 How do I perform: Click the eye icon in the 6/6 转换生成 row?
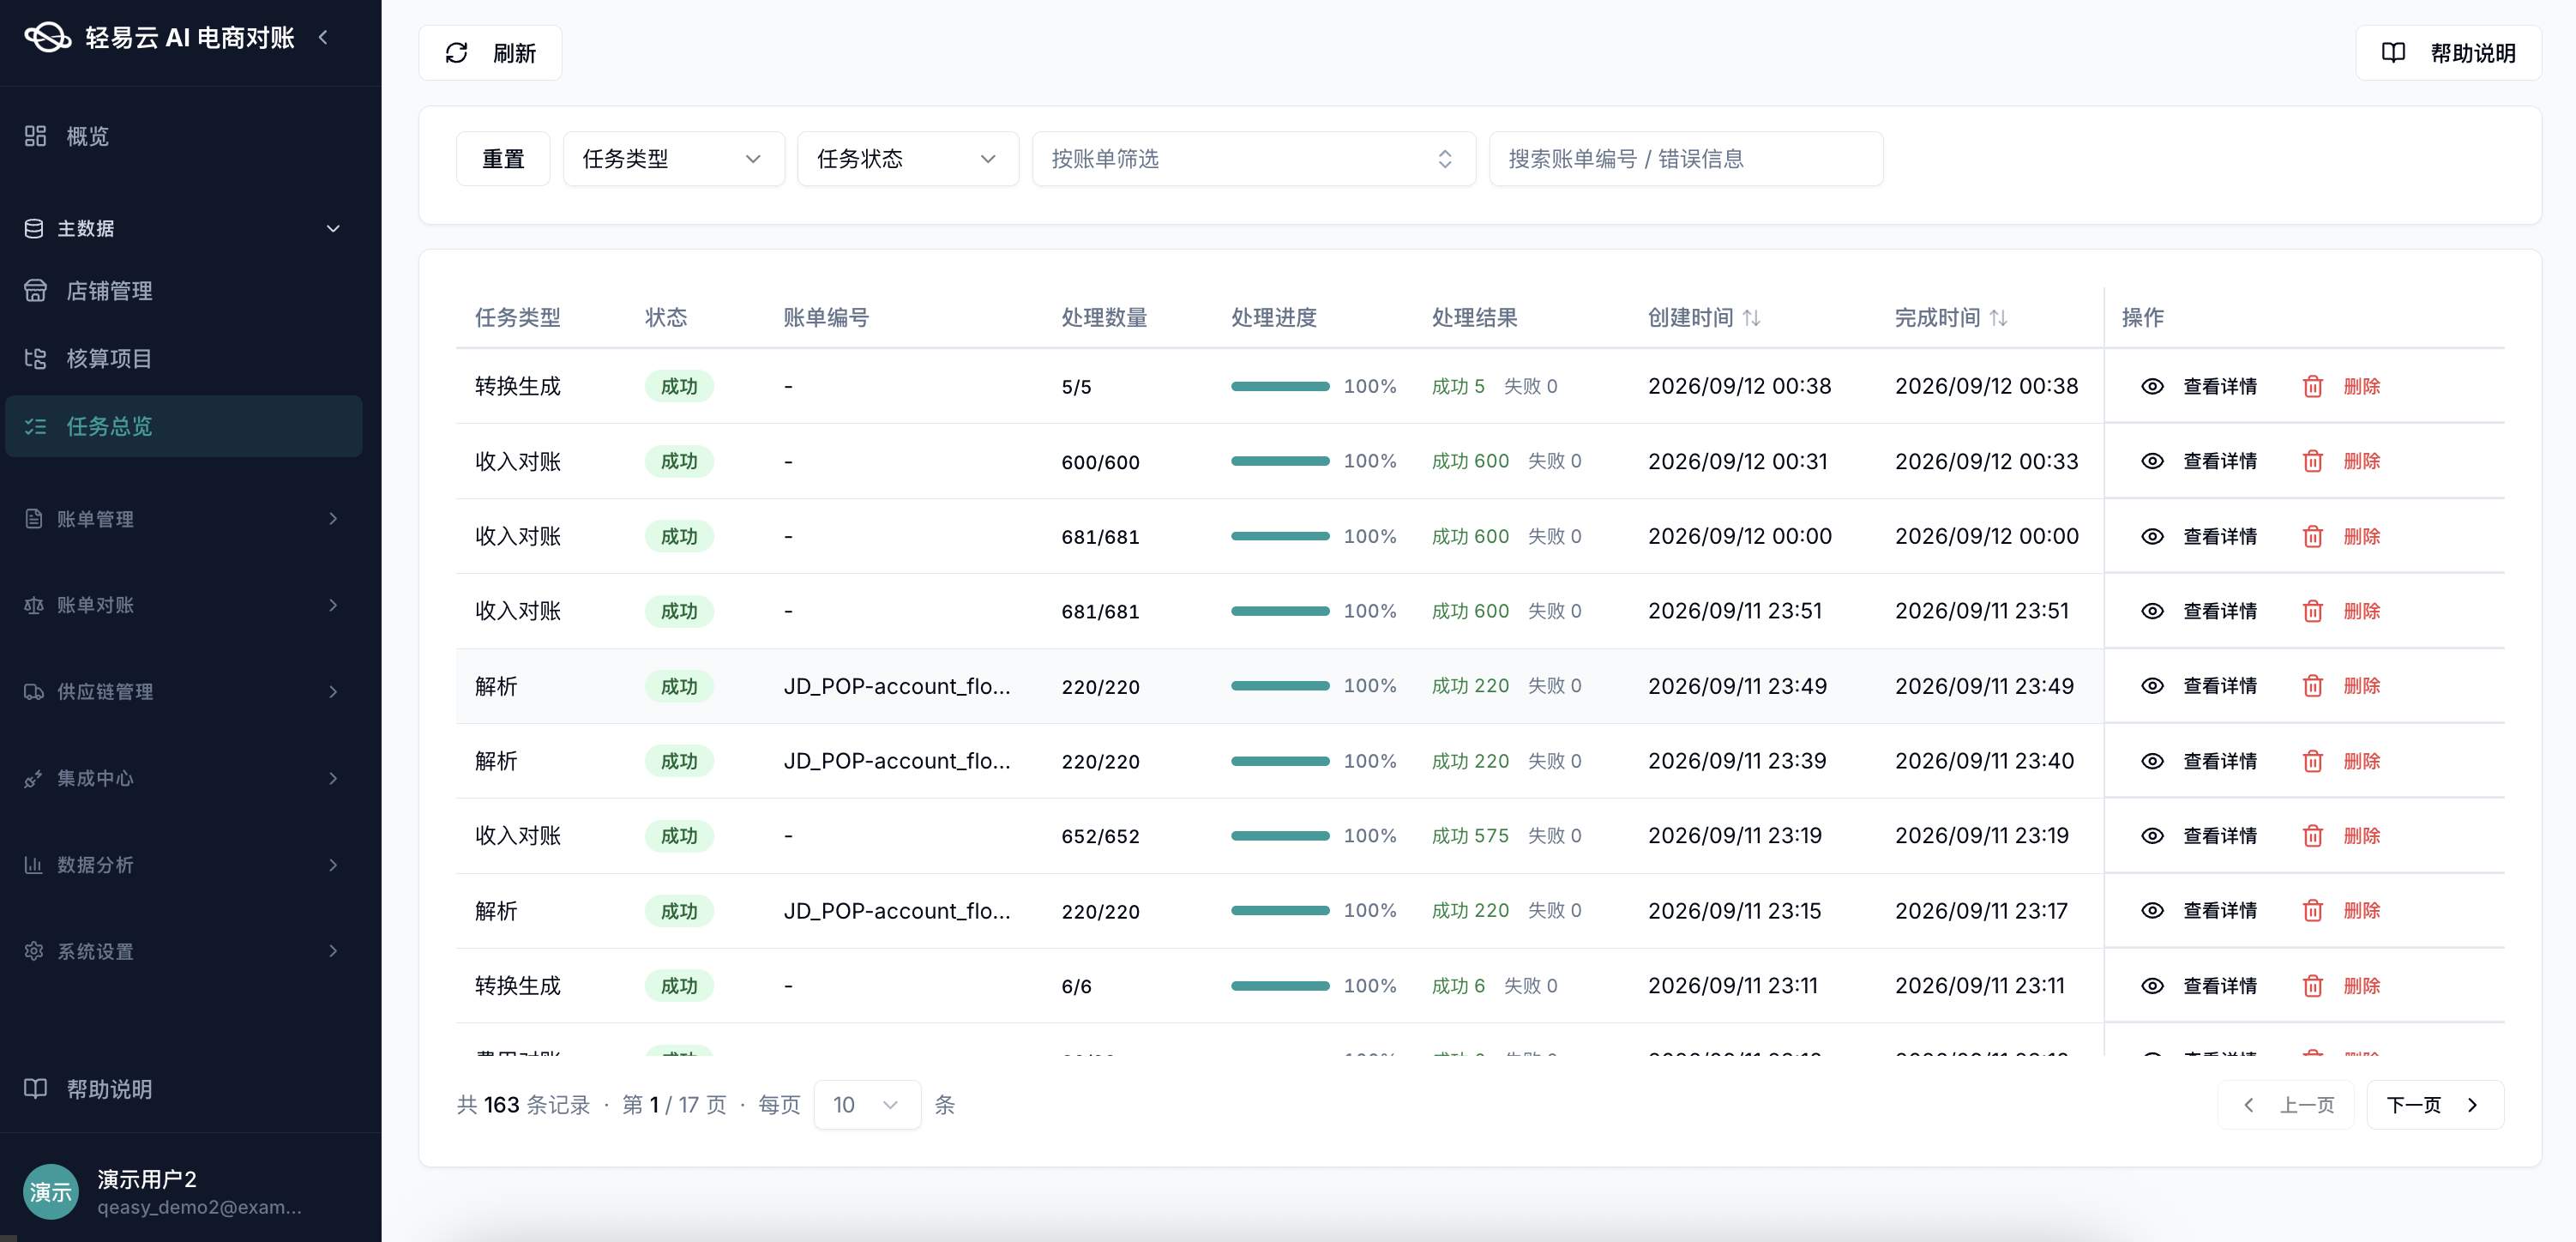coord(2152,986)
